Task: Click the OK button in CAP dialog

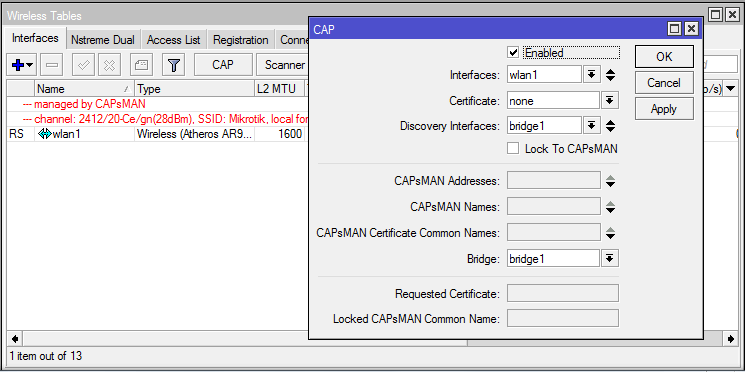Action: click(x=664, y=57)
